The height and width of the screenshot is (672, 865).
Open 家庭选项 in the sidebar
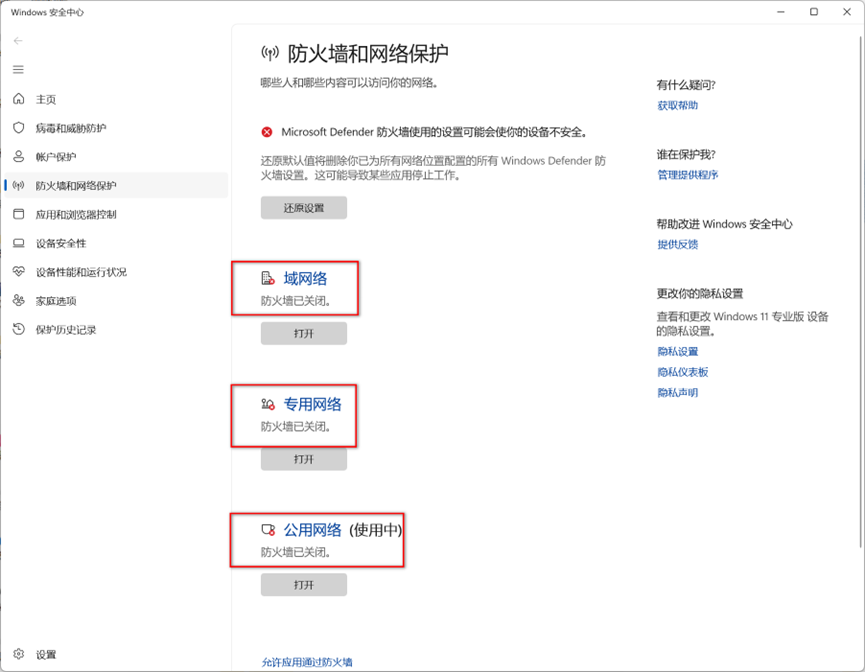click(x=55, y=300)
